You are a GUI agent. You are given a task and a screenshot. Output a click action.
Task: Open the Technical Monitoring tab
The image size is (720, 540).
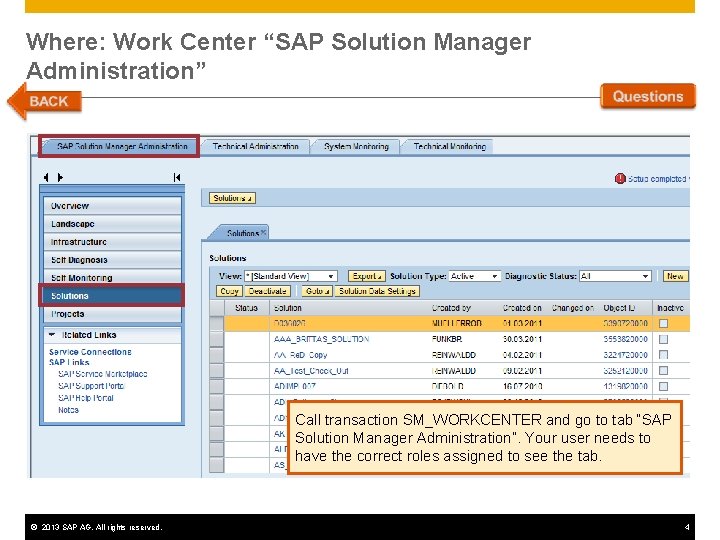(x=449, y=146)
